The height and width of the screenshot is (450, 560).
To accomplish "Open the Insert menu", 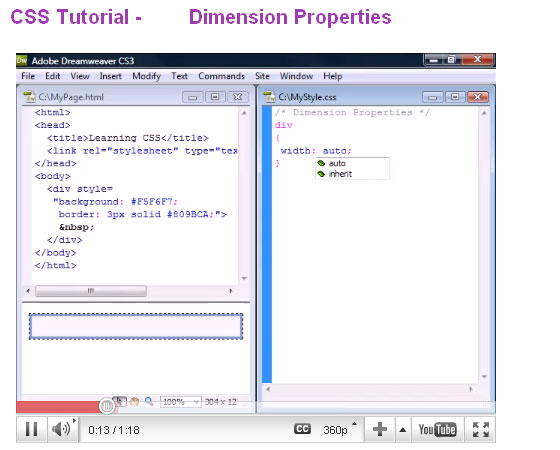I will (110, 76).
